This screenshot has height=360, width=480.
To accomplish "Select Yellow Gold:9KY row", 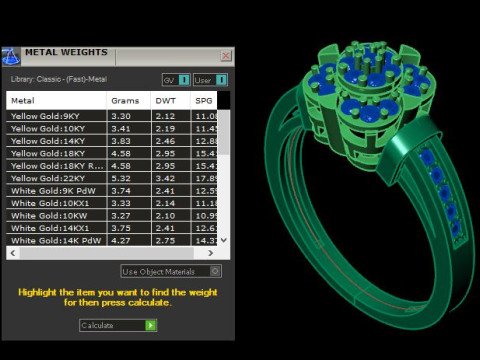I will (x=112, y=116).
